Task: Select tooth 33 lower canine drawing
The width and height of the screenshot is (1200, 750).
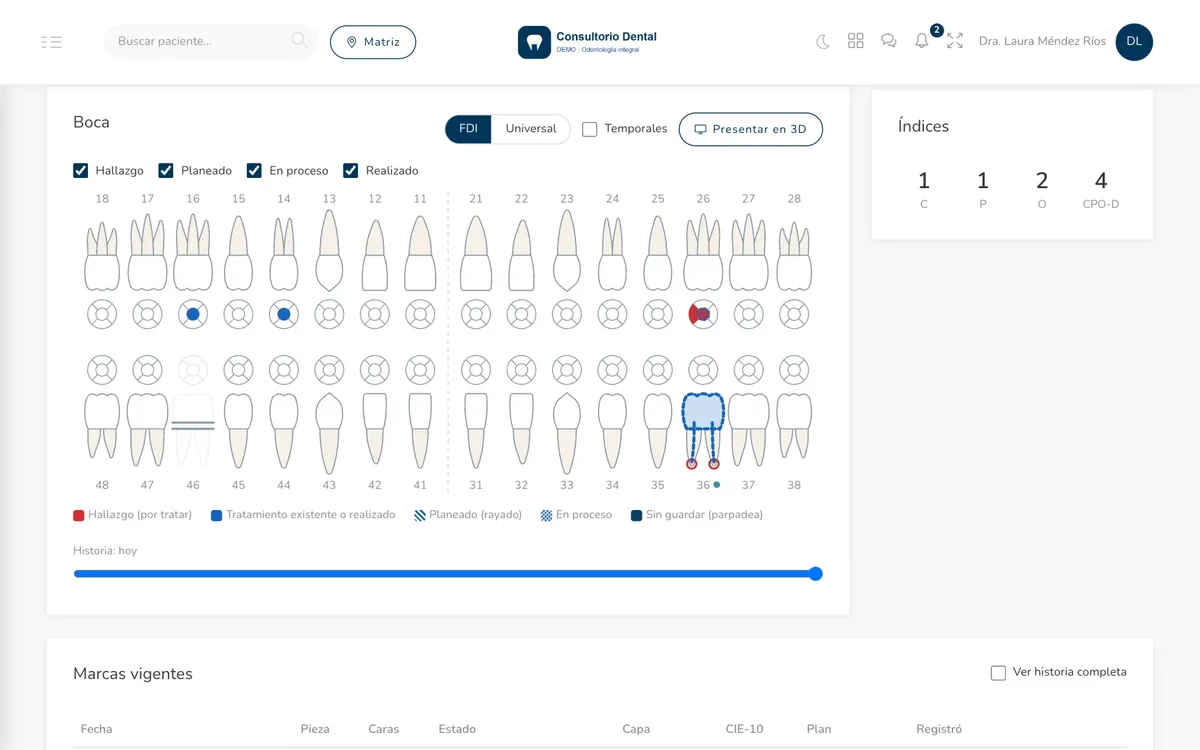Action: click(567, 432)
